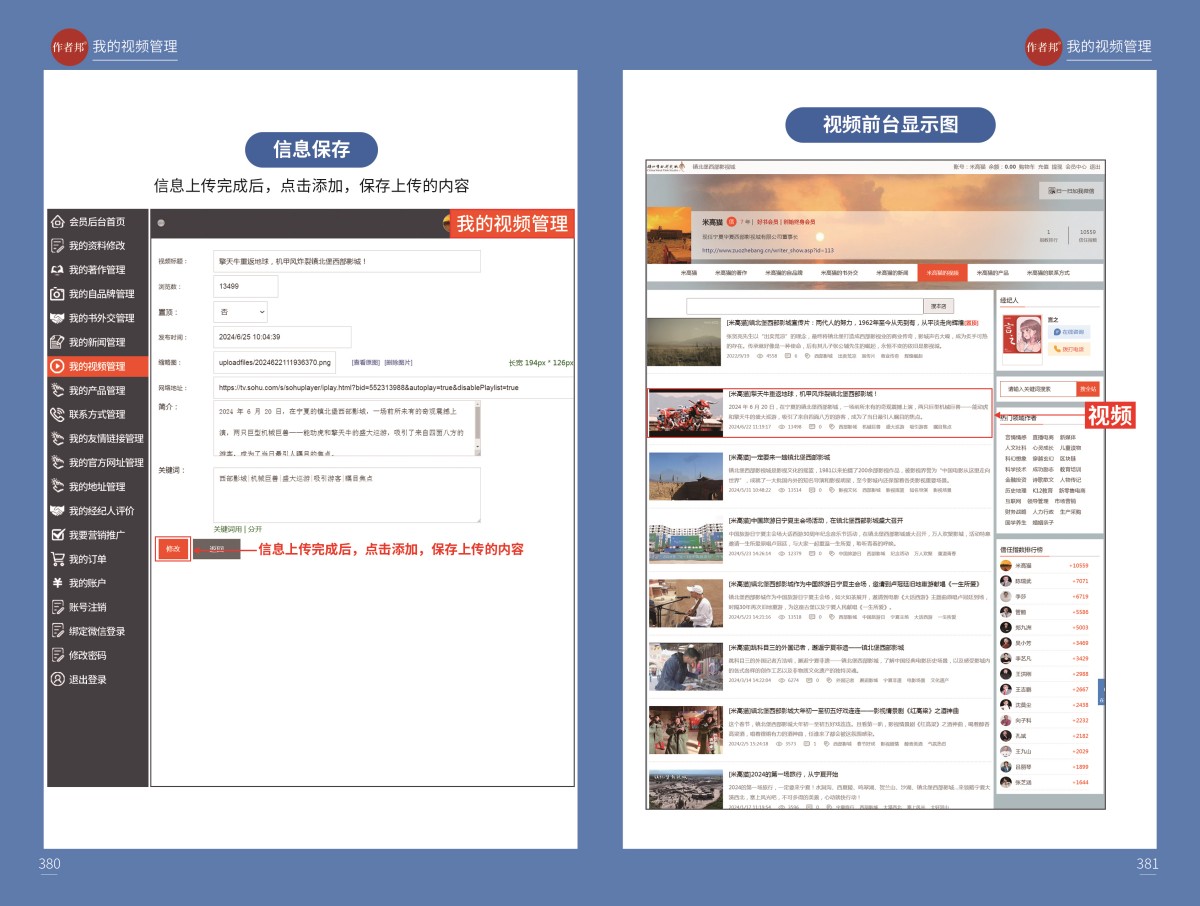Click the camera icon beside 我的自品牌管理
The width and height of the screenshot is (1200, 906).
[58, 294]
